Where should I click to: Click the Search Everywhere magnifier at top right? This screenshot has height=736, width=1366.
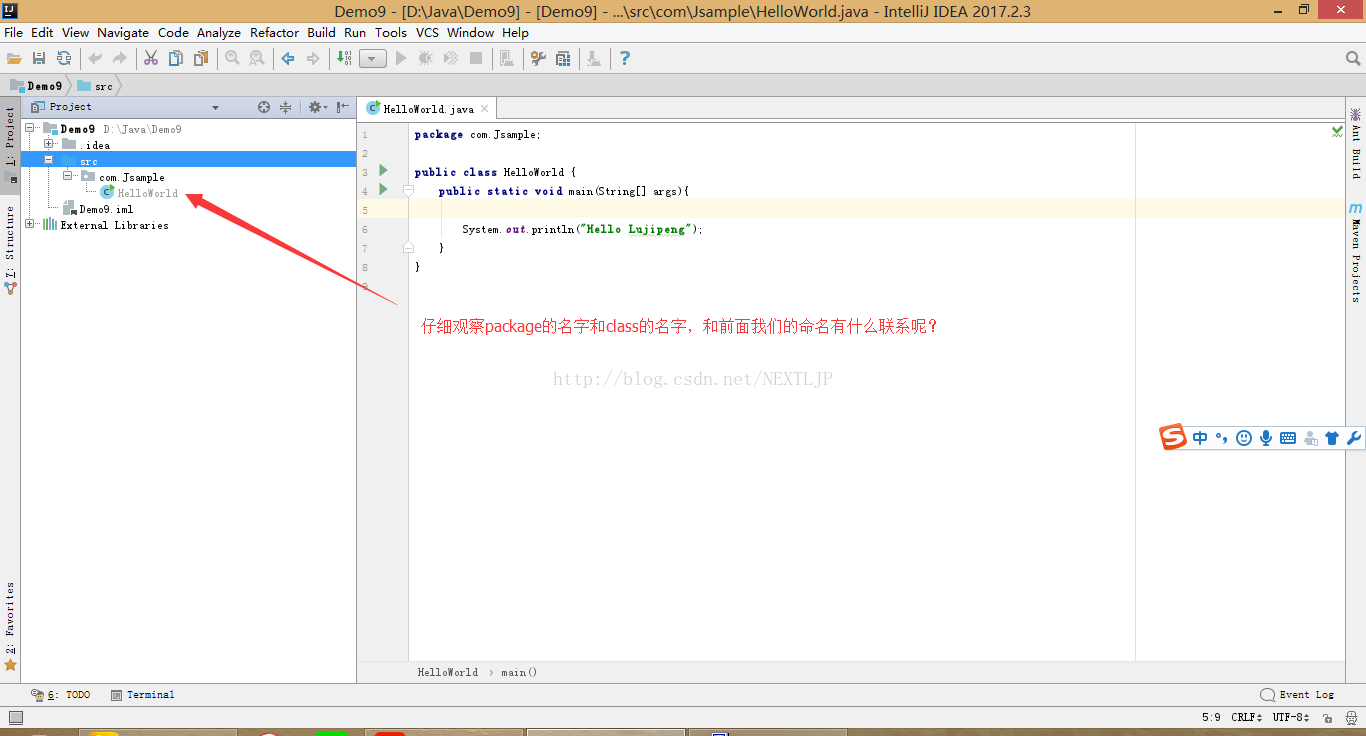click(x=1353, y=59)
